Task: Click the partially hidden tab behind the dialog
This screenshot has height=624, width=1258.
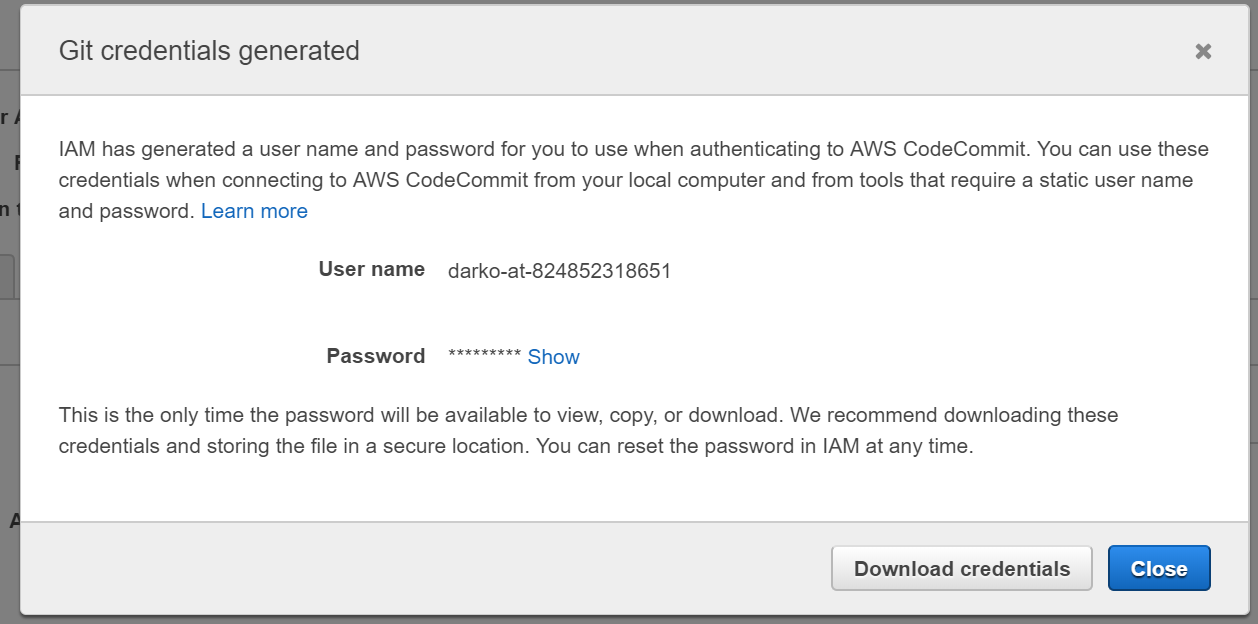Action: [x=7, y=276]
